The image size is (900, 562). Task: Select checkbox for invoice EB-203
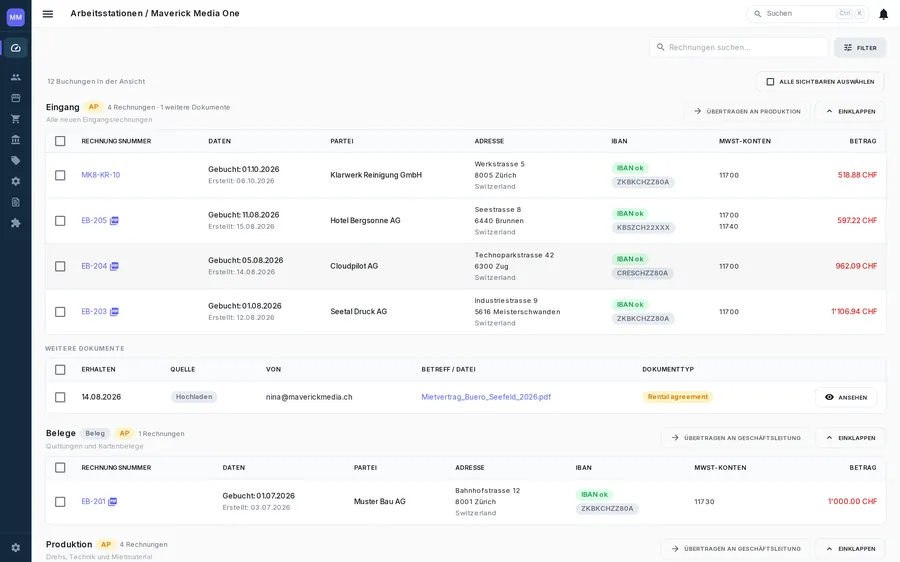[60, 312]
